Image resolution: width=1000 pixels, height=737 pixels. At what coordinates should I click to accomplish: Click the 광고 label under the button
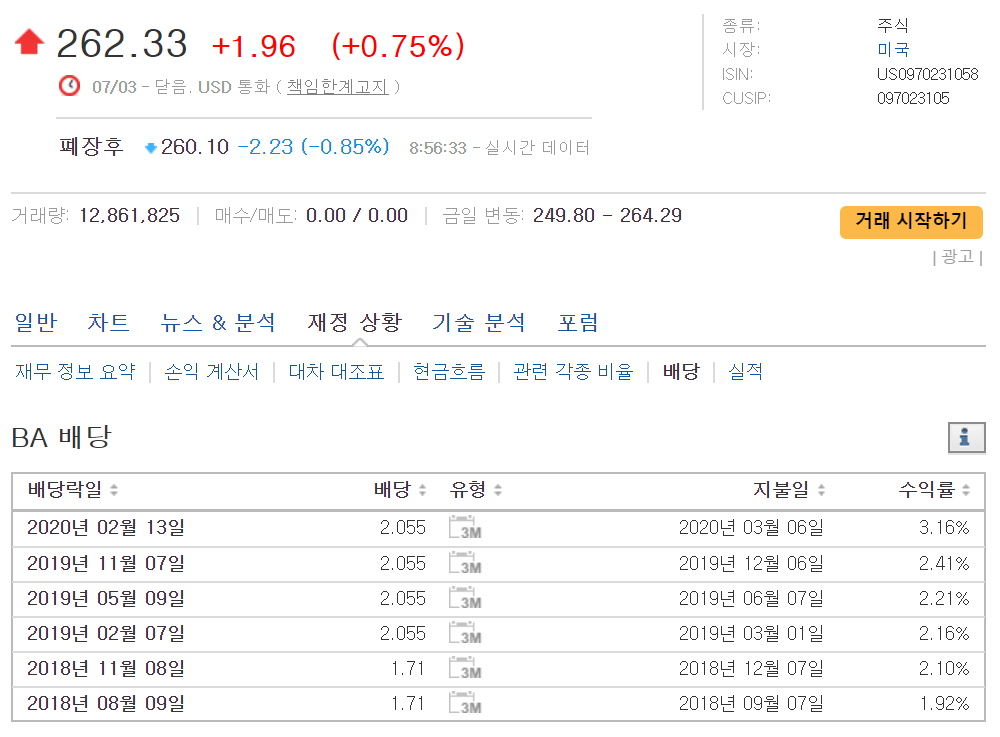pyautogui.click(x=957, y=257)
